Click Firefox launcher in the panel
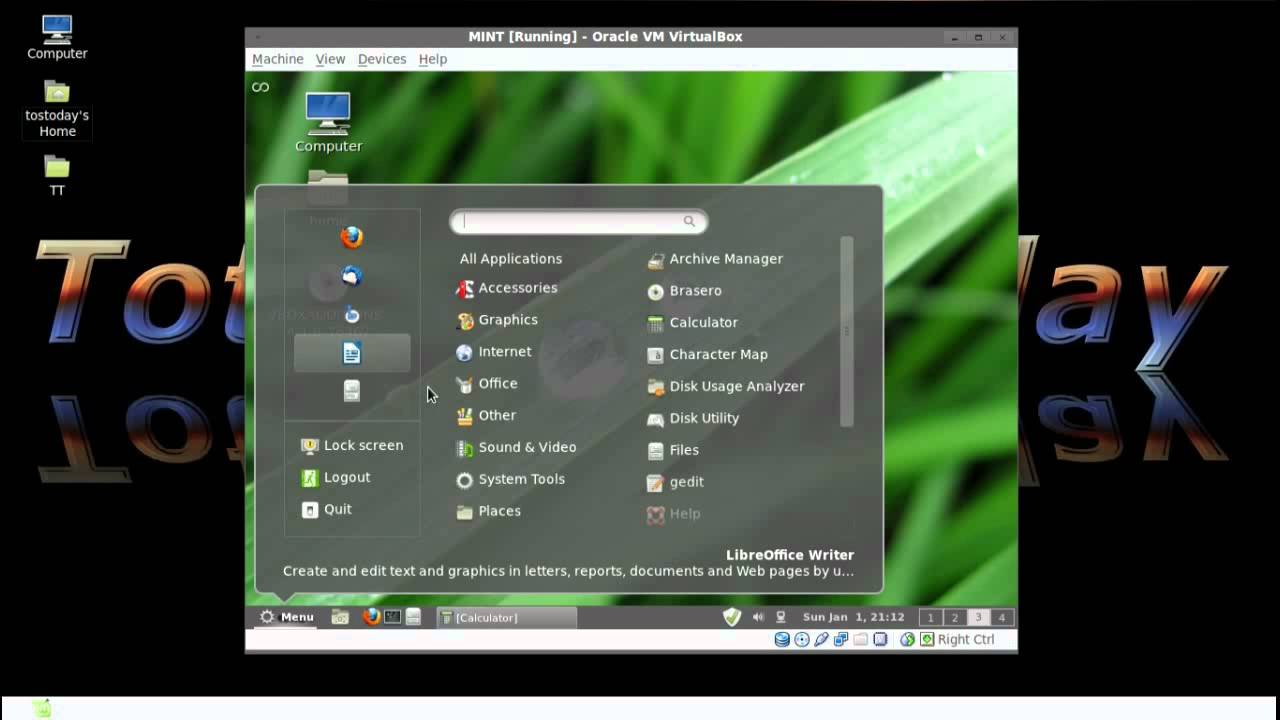The height and width of the screenshot is (720, 1280). tap(371, 617)
